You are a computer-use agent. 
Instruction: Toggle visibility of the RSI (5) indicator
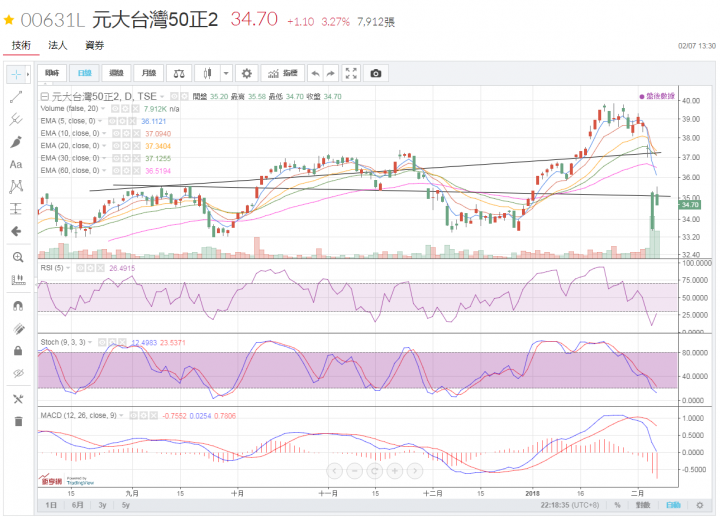pyautogui.click(x=80, y=268)
